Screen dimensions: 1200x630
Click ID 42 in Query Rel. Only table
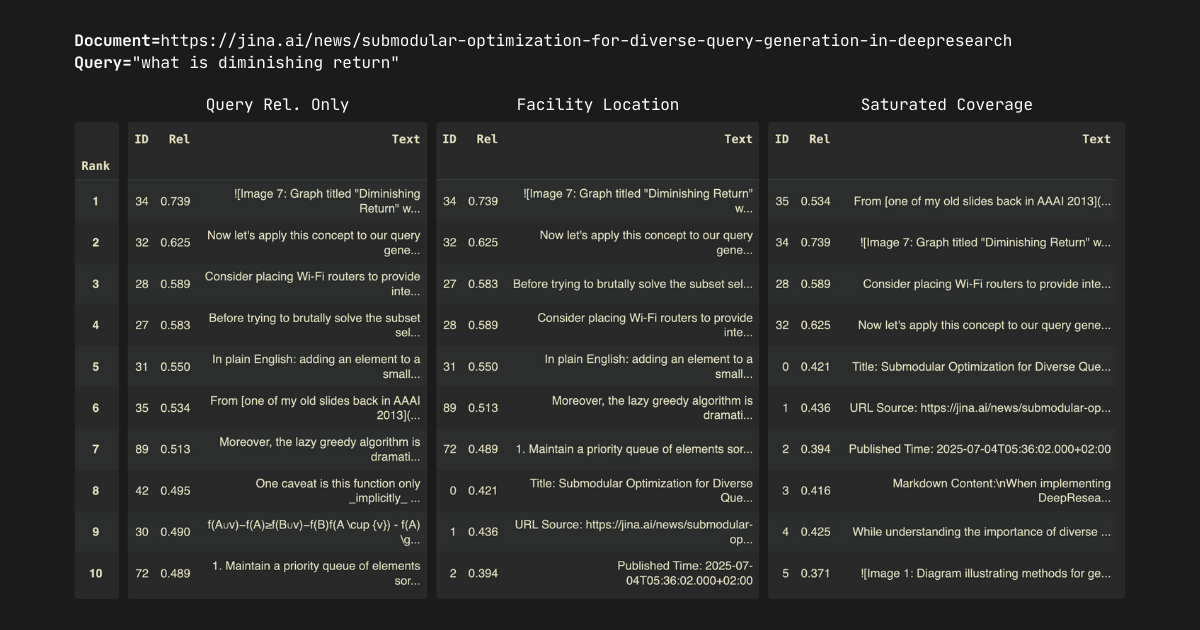142,490
